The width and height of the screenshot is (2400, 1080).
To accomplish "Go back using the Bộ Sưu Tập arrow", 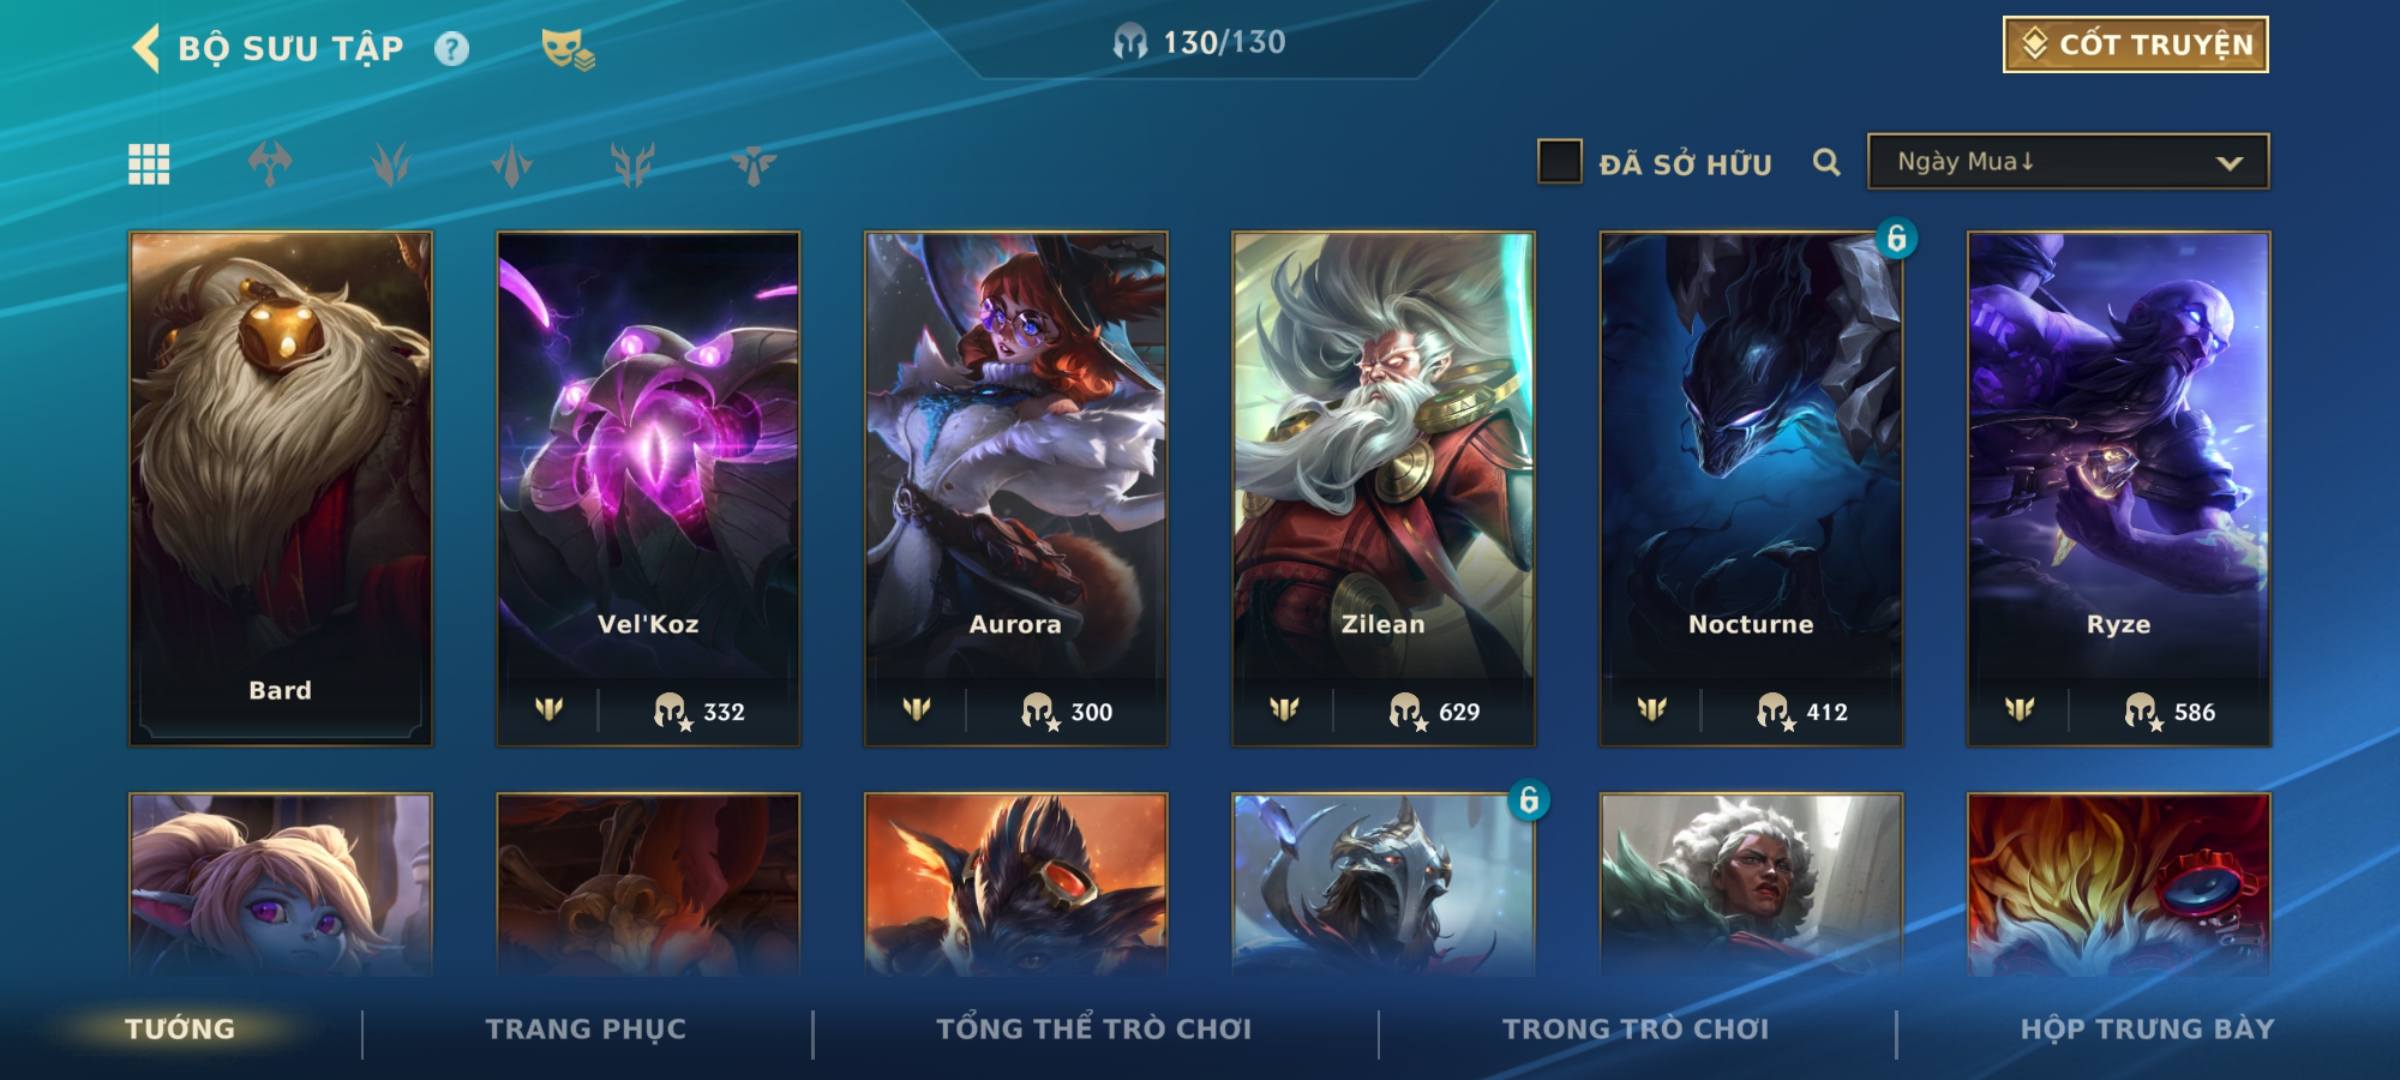I will [146, 48].
